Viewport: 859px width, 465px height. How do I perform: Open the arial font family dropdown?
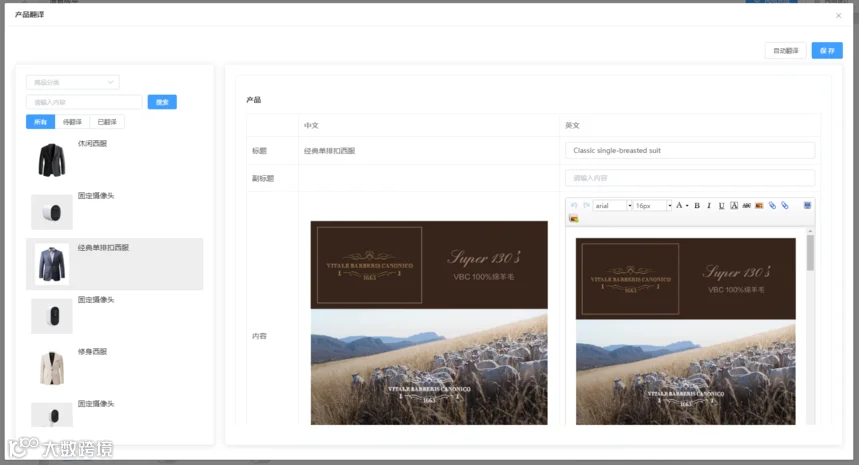coord(613,205)
